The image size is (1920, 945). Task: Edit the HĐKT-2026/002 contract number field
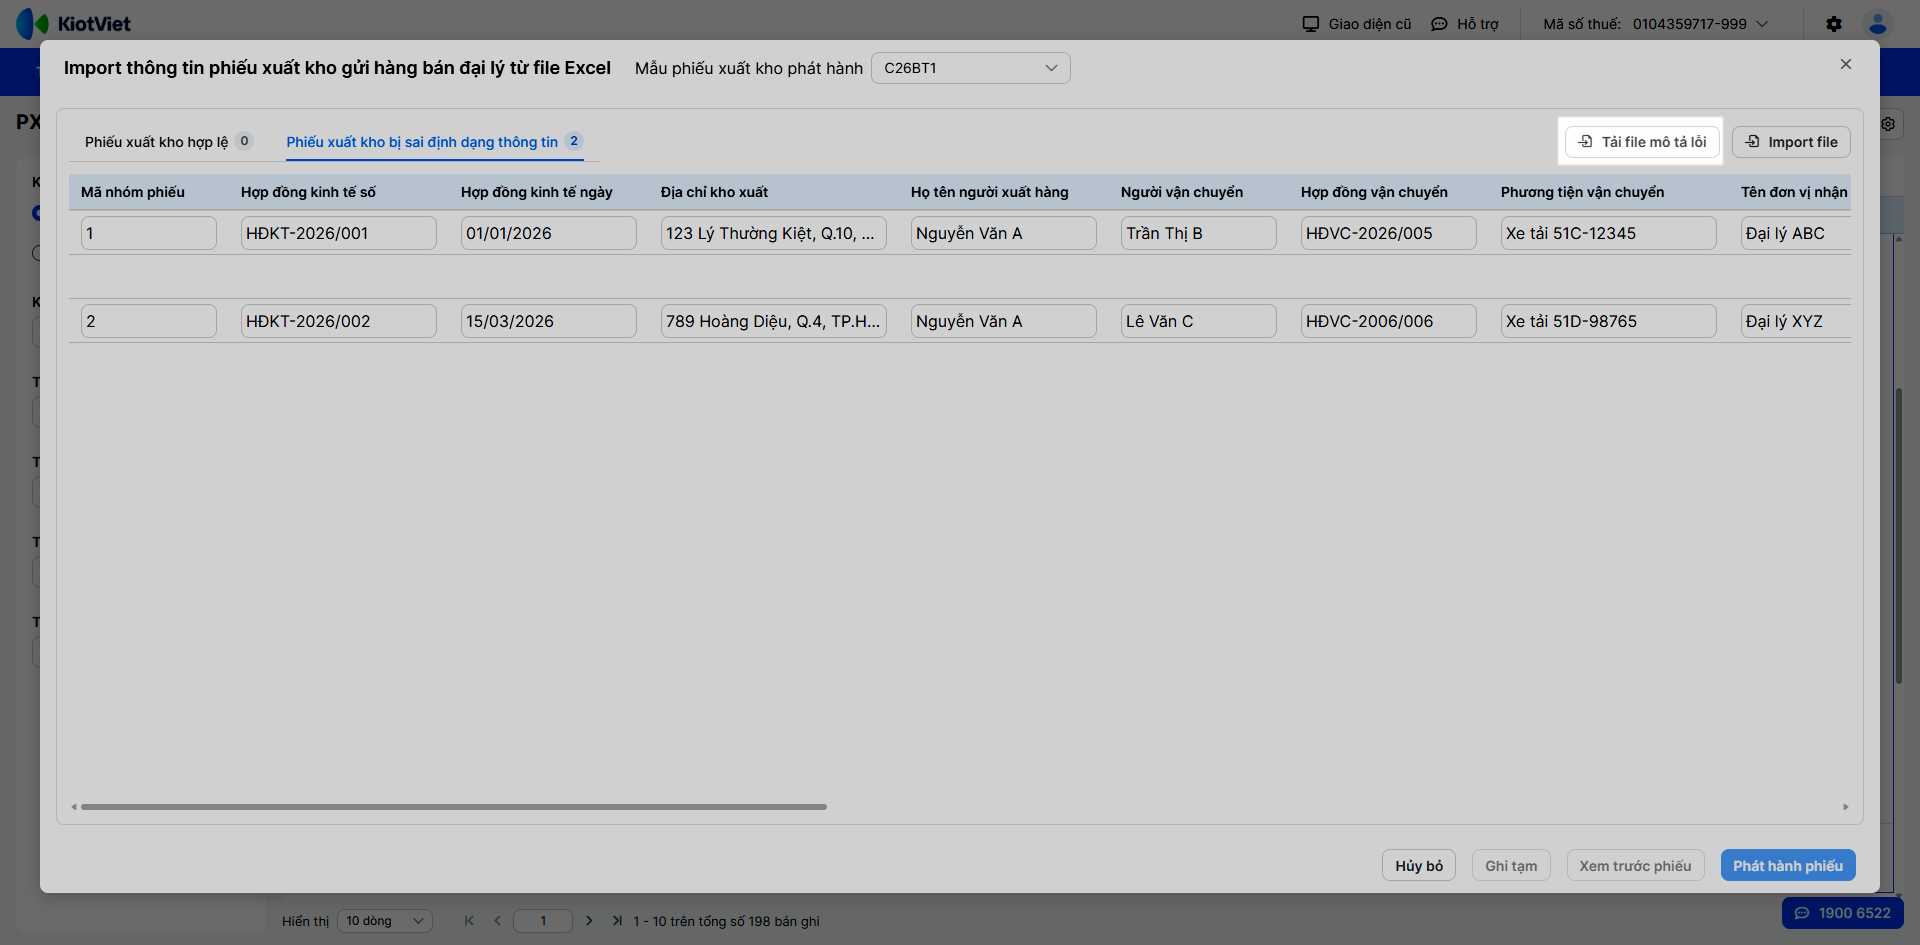pyautogui.click(x=339, y=321)
